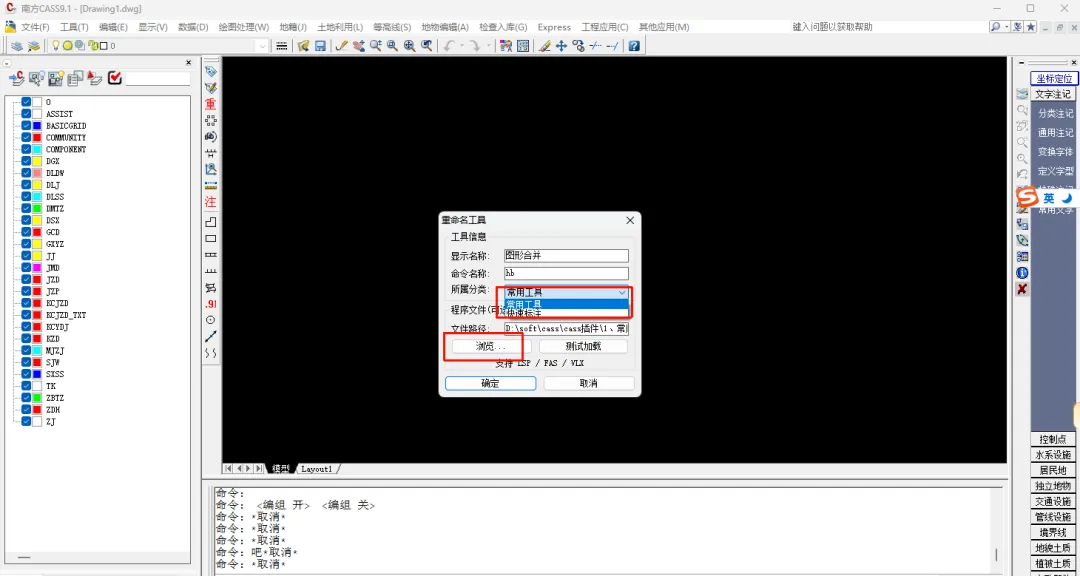This screenshot has height=576, width=1080.
Task: Open the 控制点 category in right panel
Action: [x=1053, y=439]
